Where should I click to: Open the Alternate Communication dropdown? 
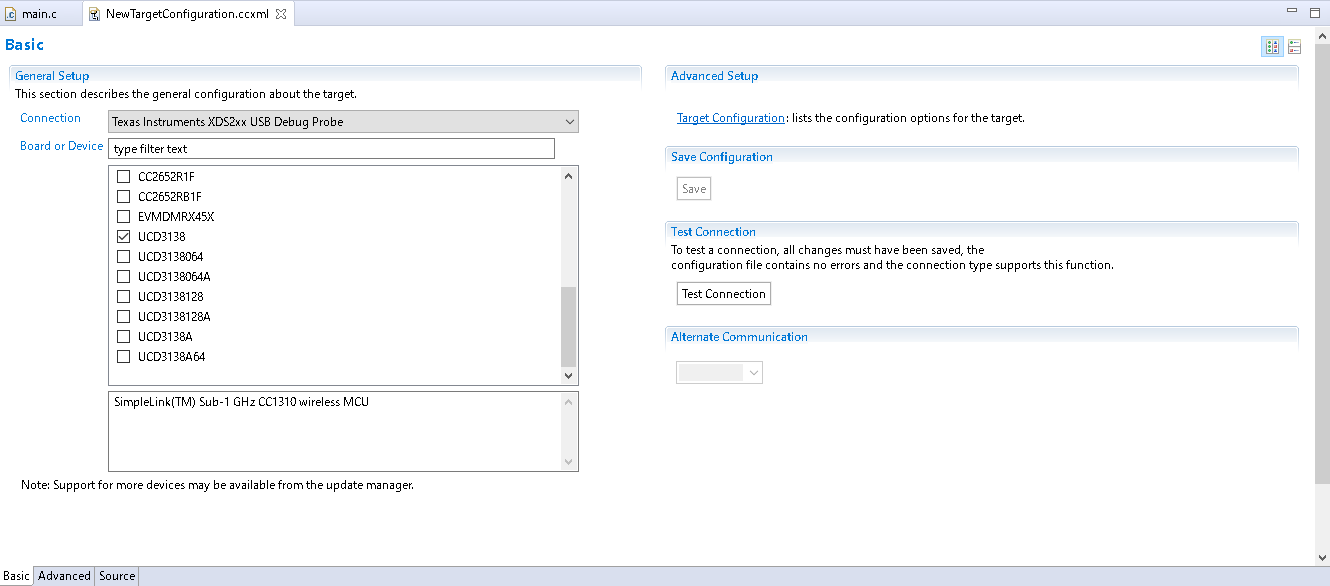[x=720, y=372]
